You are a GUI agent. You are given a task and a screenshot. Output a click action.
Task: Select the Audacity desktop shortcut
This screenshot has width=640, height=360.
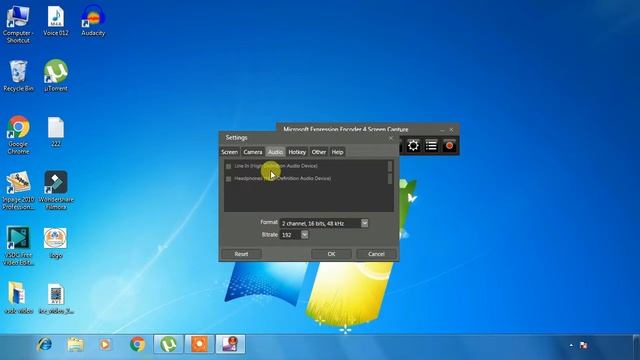coord(93,21)
